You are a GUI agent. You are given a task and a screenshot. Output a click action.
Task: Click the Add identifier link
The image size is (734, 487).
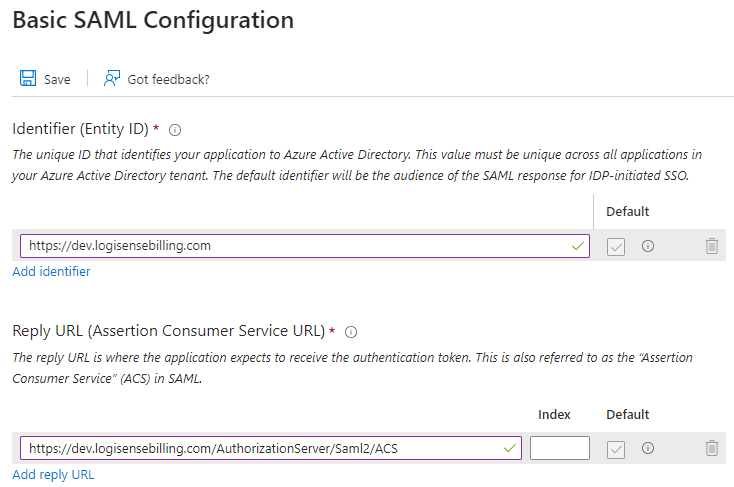pos(51,272)
